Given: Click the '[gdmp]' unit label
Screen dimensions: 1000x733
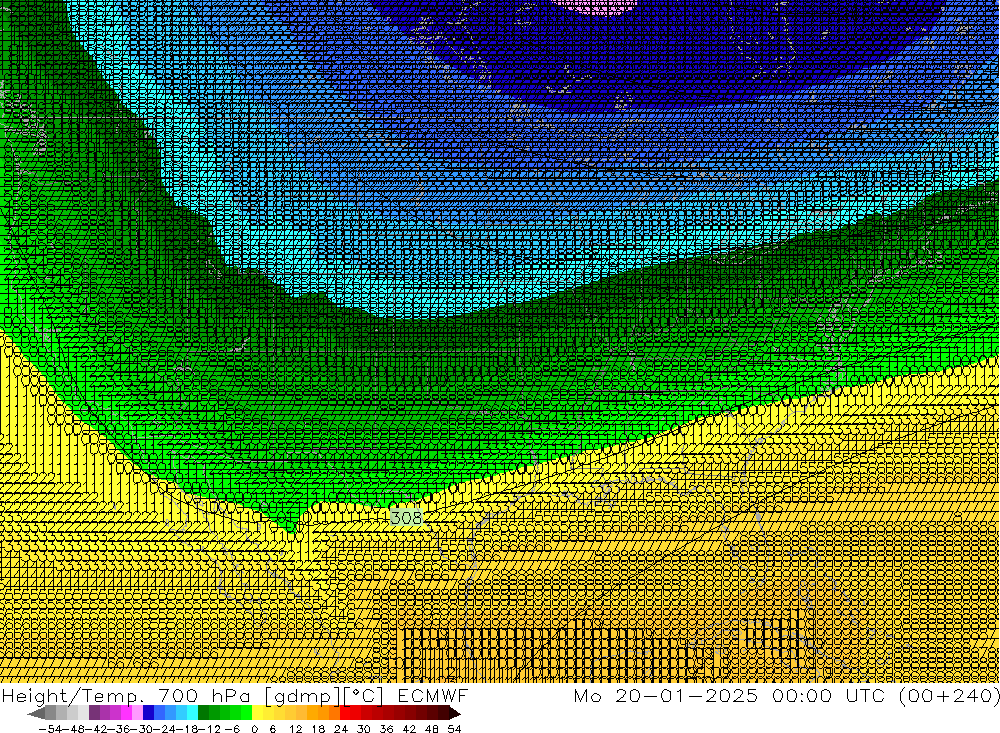Looking at the screenshot, I should pyautogui.click(x=302, y=696).
